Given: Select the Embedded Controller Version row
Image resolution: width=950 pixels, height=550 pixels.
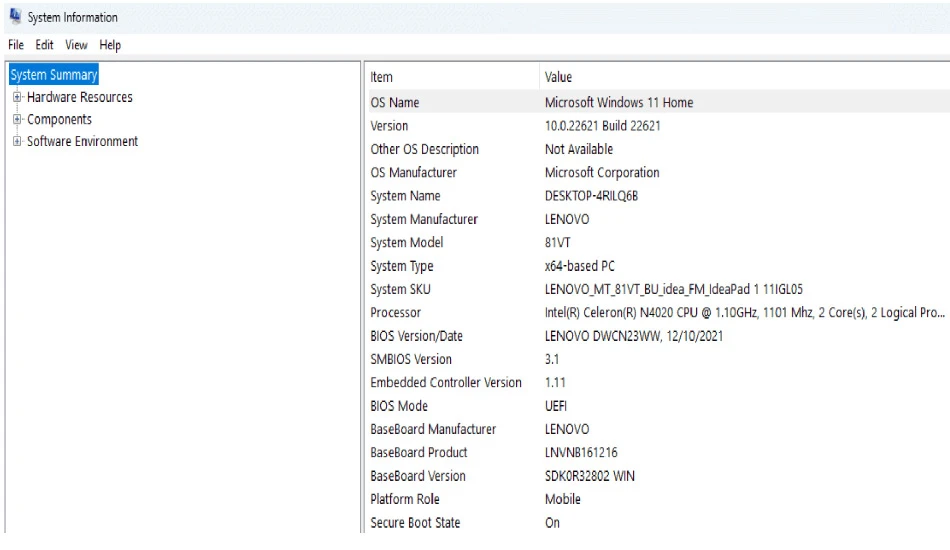Looking at the screenshot, I should point(659,382).
